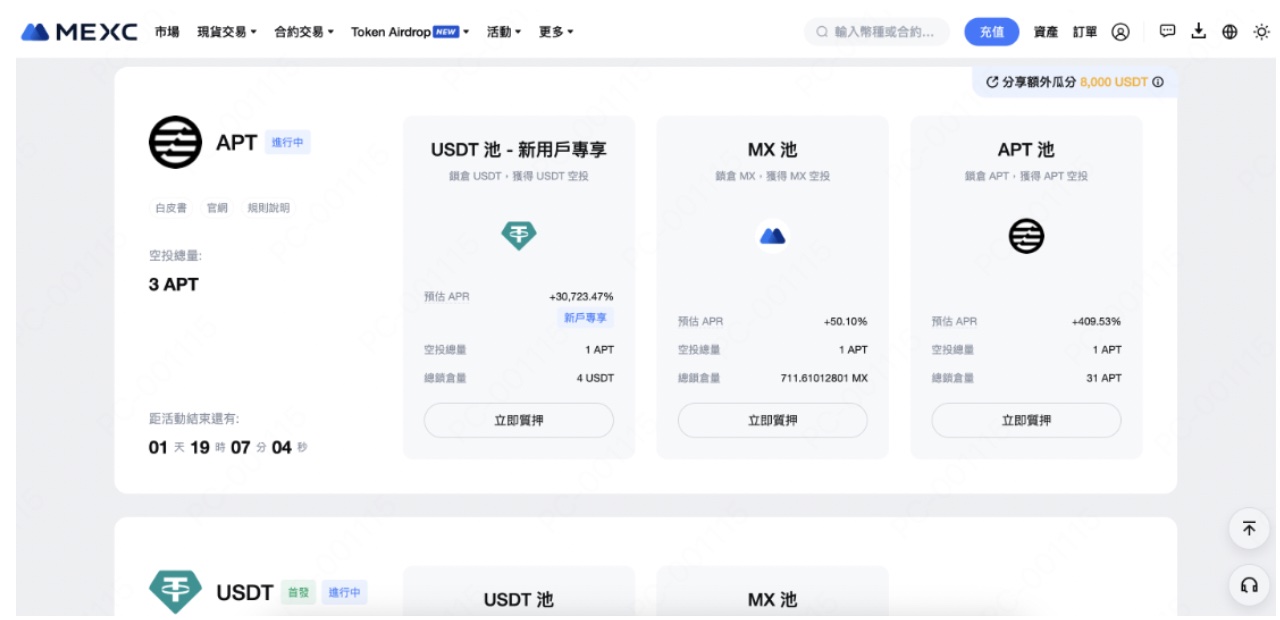
Task: Go to the 市場 menu item
Action: point(167,32)
